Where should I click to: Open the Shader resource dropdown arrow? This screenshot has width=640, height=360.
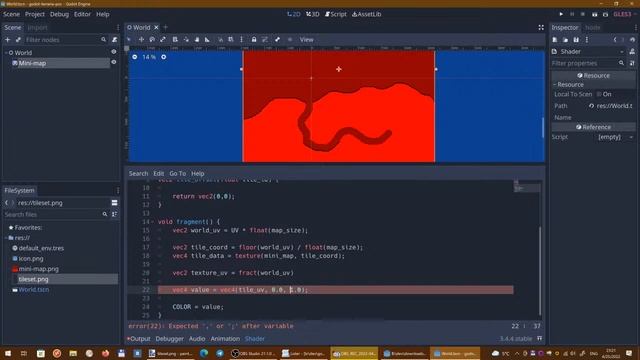(x=622, y=51)
